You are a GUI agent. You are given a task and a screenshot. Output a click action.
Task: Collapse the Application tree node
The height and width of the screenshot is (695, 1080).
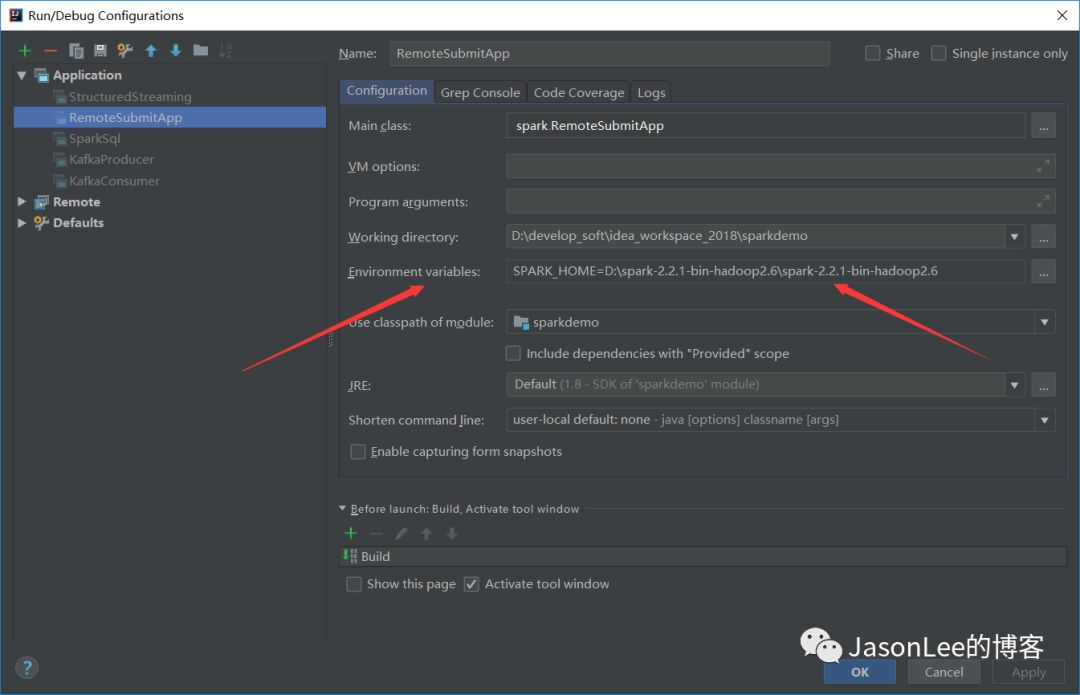tap(21, 74)
